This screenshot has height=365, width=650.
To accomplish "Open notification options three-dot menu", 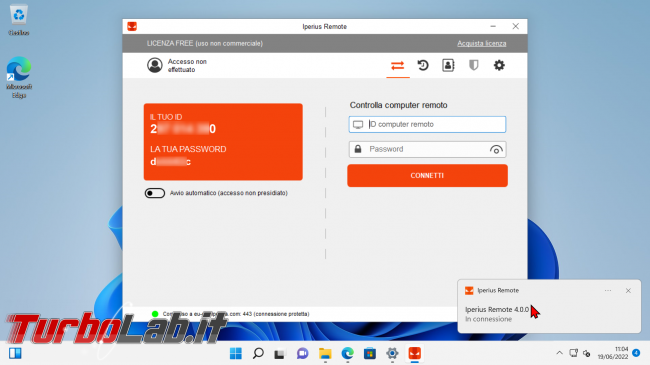I will [608, 290].
